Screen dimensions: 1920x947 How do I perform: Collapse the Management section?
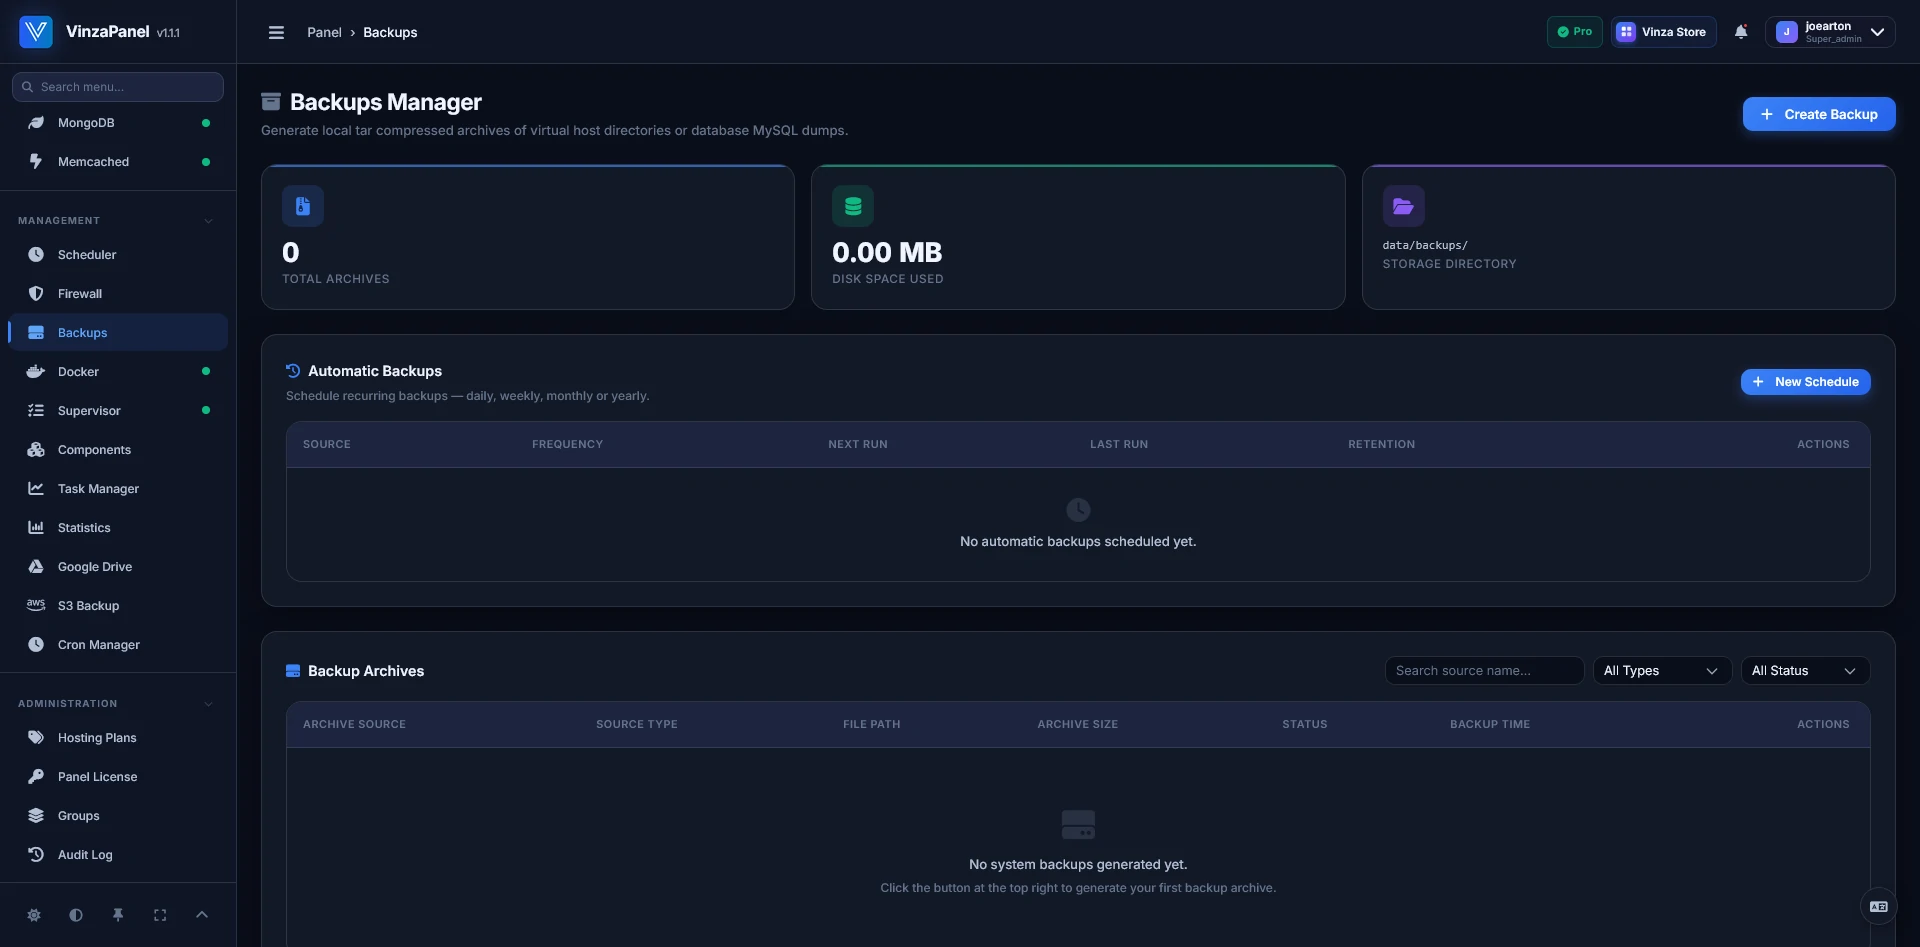208,221
